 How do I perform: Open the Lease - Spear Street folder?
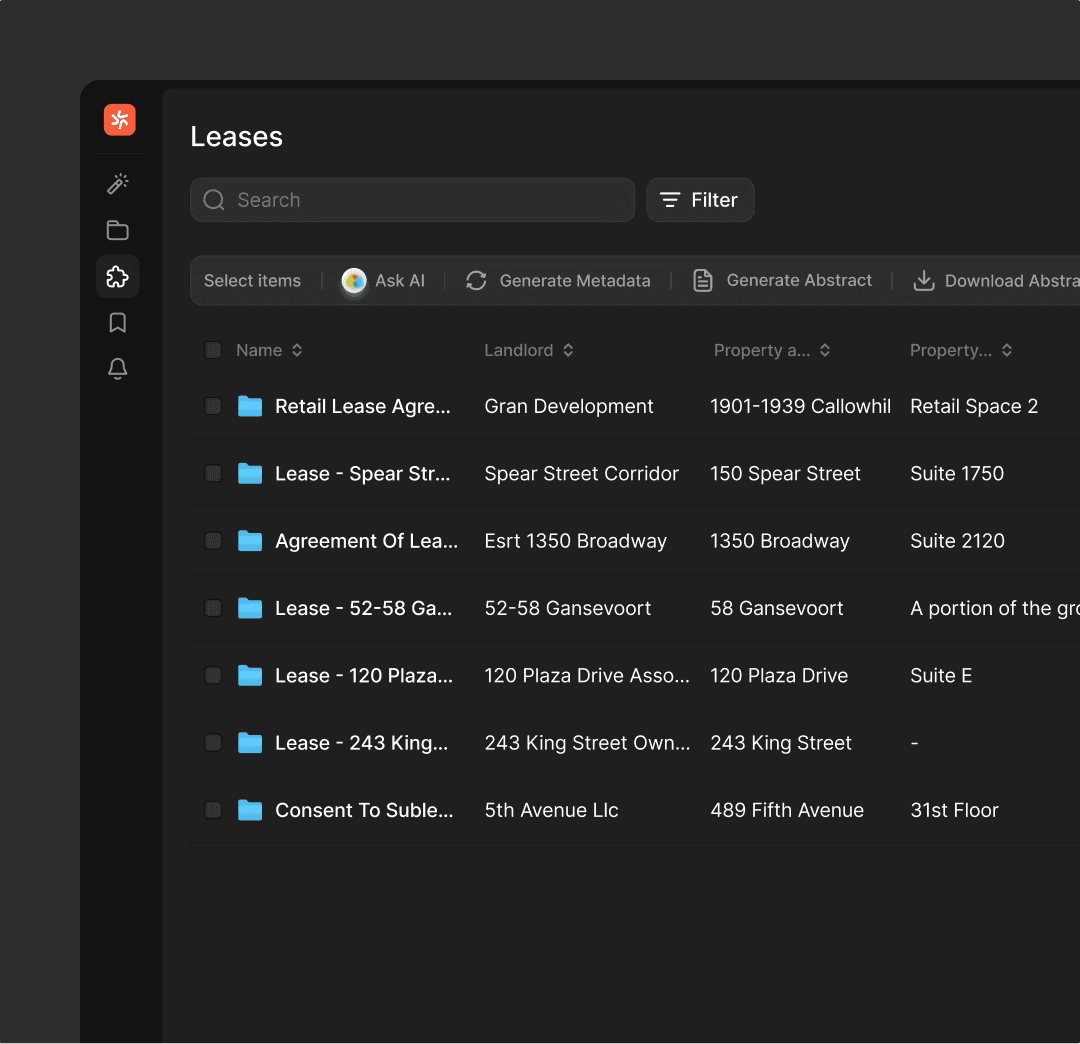(x=362, y=474)
